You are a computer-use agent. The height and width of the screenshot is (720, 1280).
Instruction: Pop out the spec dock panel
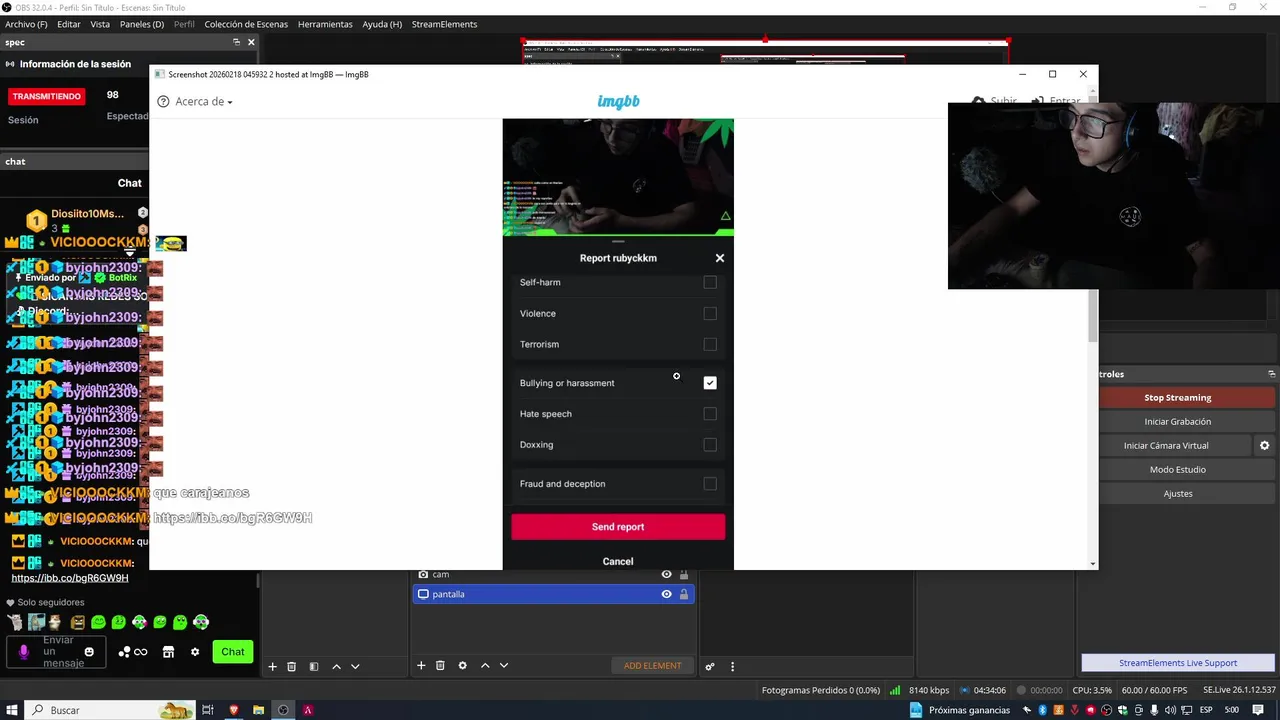237,42
